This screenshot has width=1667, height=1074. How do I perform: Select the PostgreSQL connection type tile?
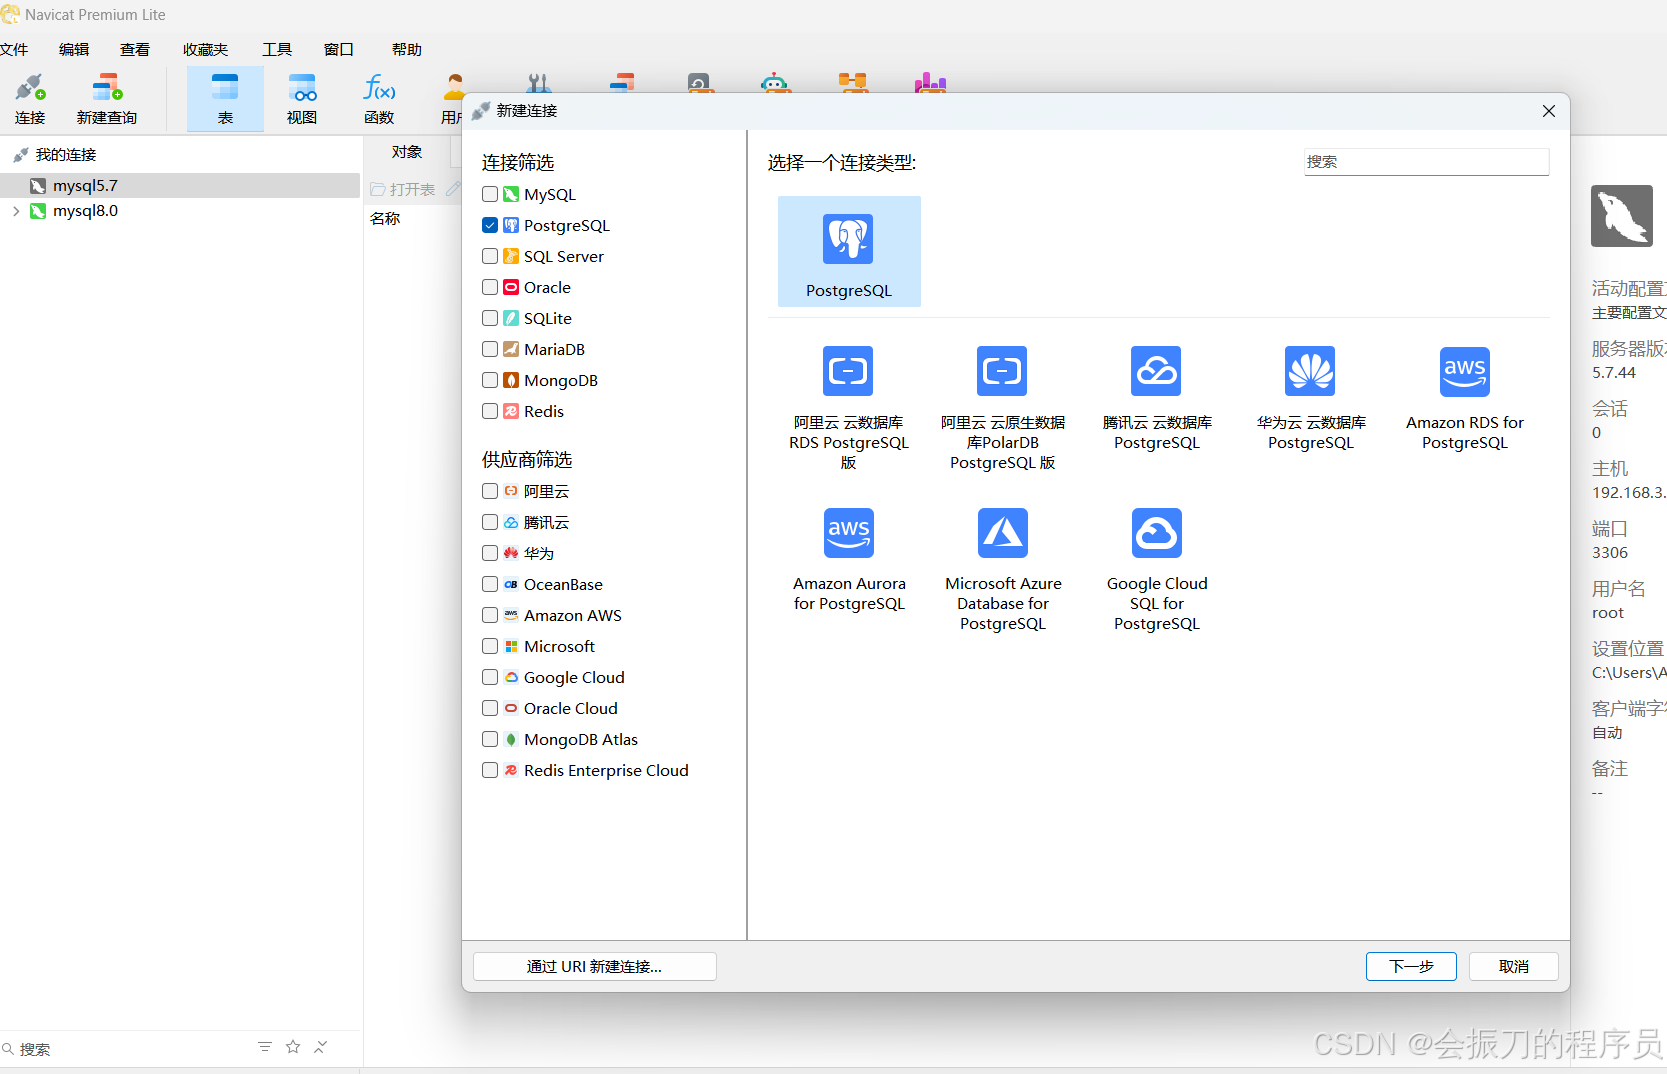[848, 251]
